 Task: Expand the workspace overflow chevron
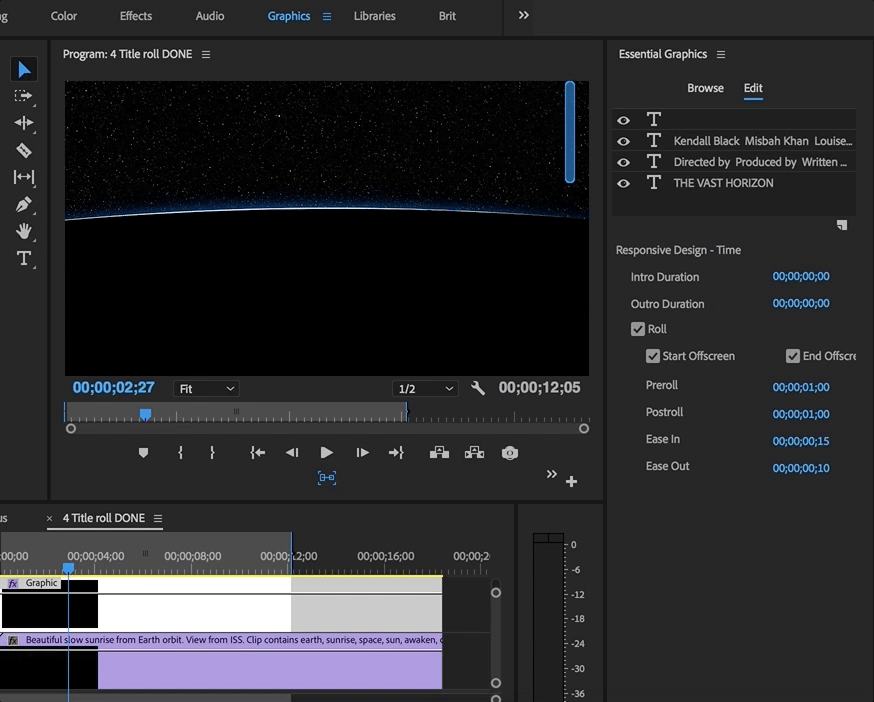[524, 16]
